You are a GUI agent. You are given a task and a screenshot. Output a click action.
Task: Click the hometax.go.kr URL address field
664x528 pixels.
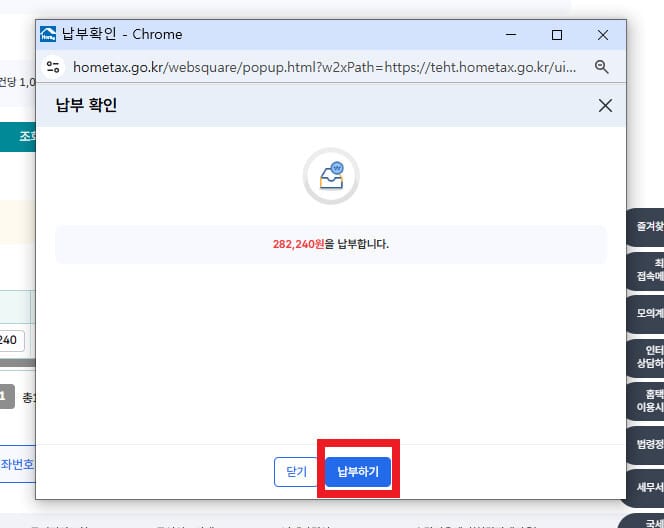click(324, 67)
